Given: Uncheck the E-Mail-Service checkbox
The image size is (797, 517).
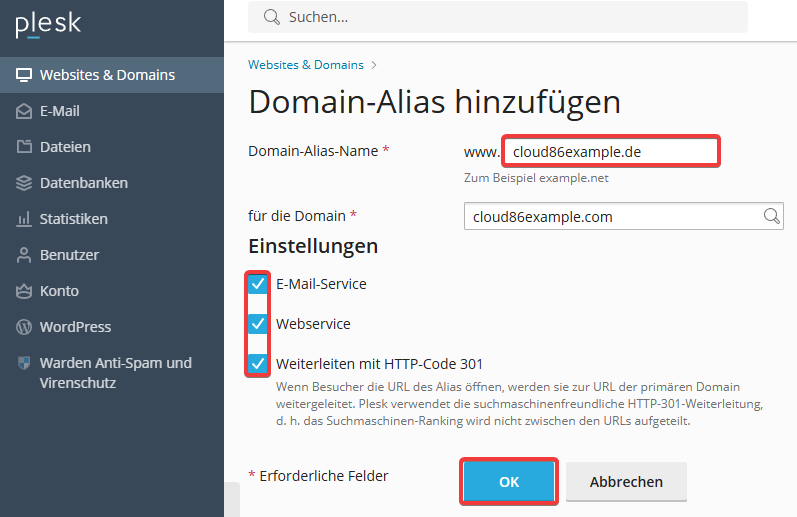Looking at the screenshot, I should [258, 284].
